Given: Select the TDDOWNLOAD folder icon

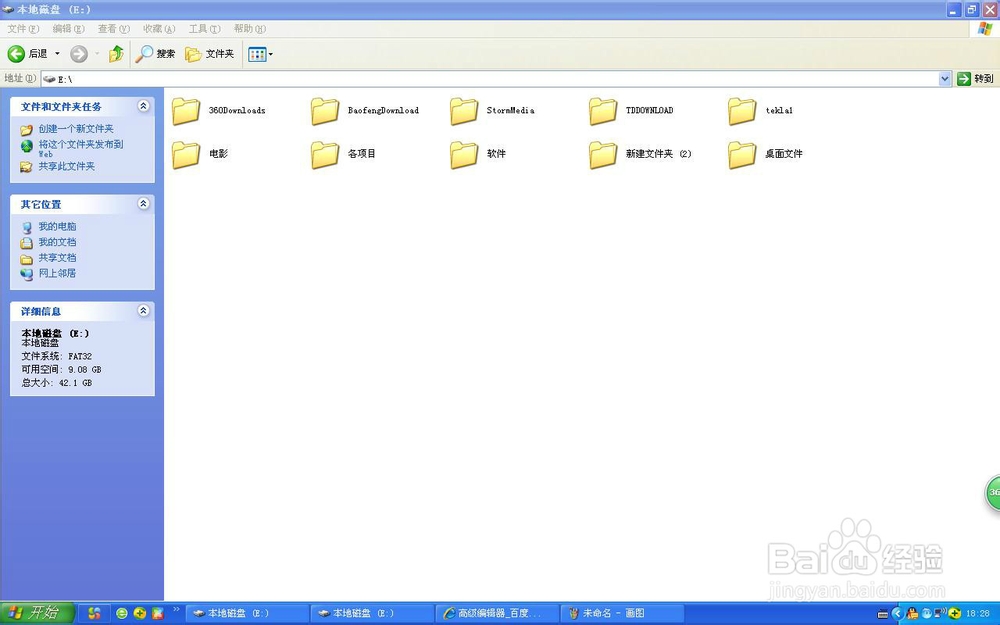Looking at the screenshot, I should (x=603, y=110).
